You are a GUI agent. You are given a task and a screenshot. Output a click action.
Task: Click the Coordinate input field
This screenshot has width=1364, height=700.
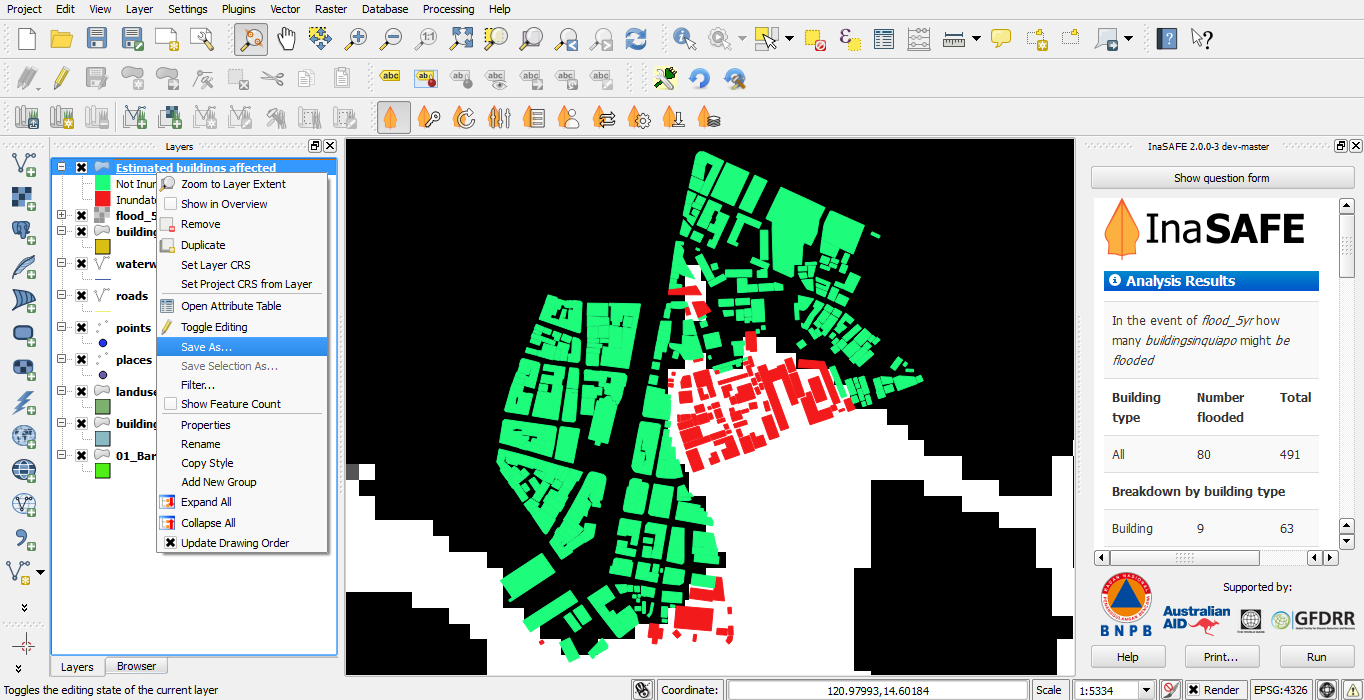[877, 690]
